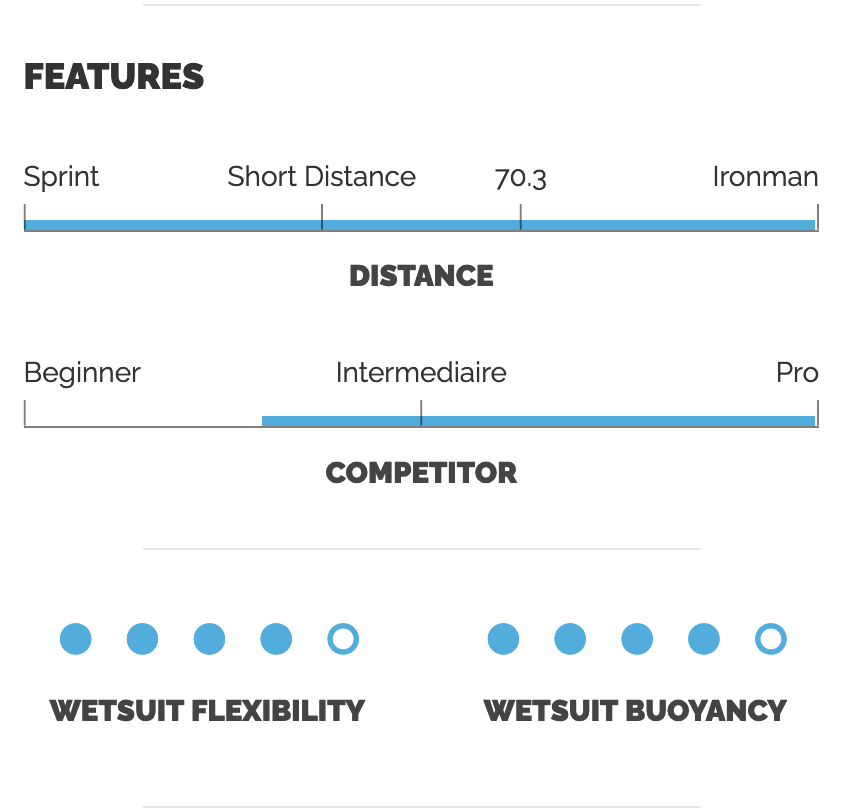Click the Features section heading

coord(114,77)
